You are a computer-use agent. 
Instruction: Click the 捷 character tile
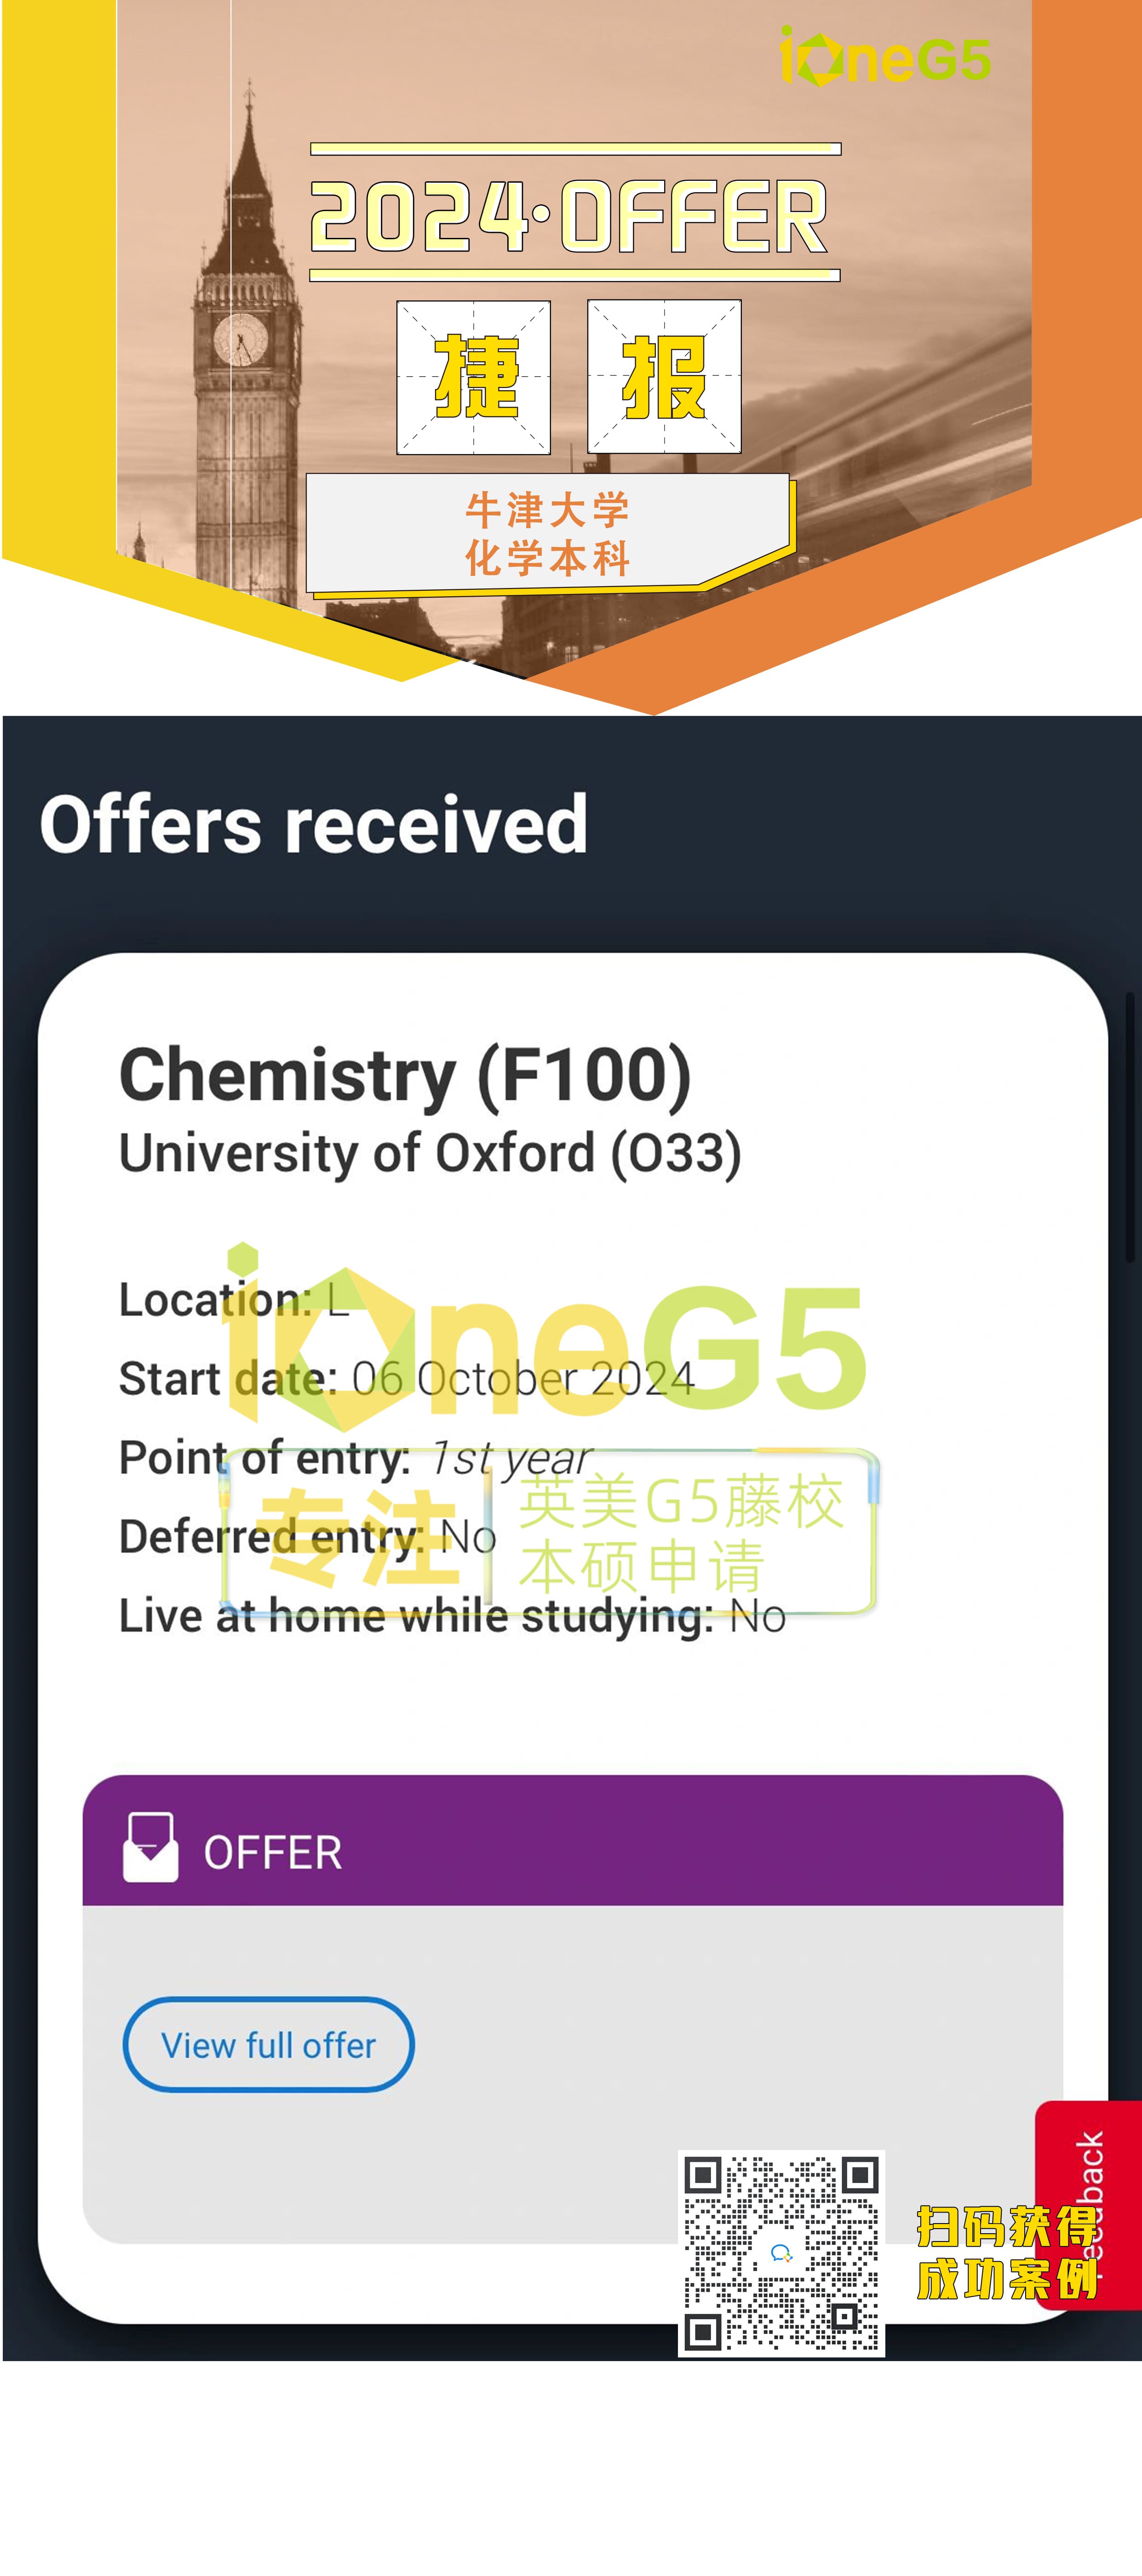coord(474,377)
